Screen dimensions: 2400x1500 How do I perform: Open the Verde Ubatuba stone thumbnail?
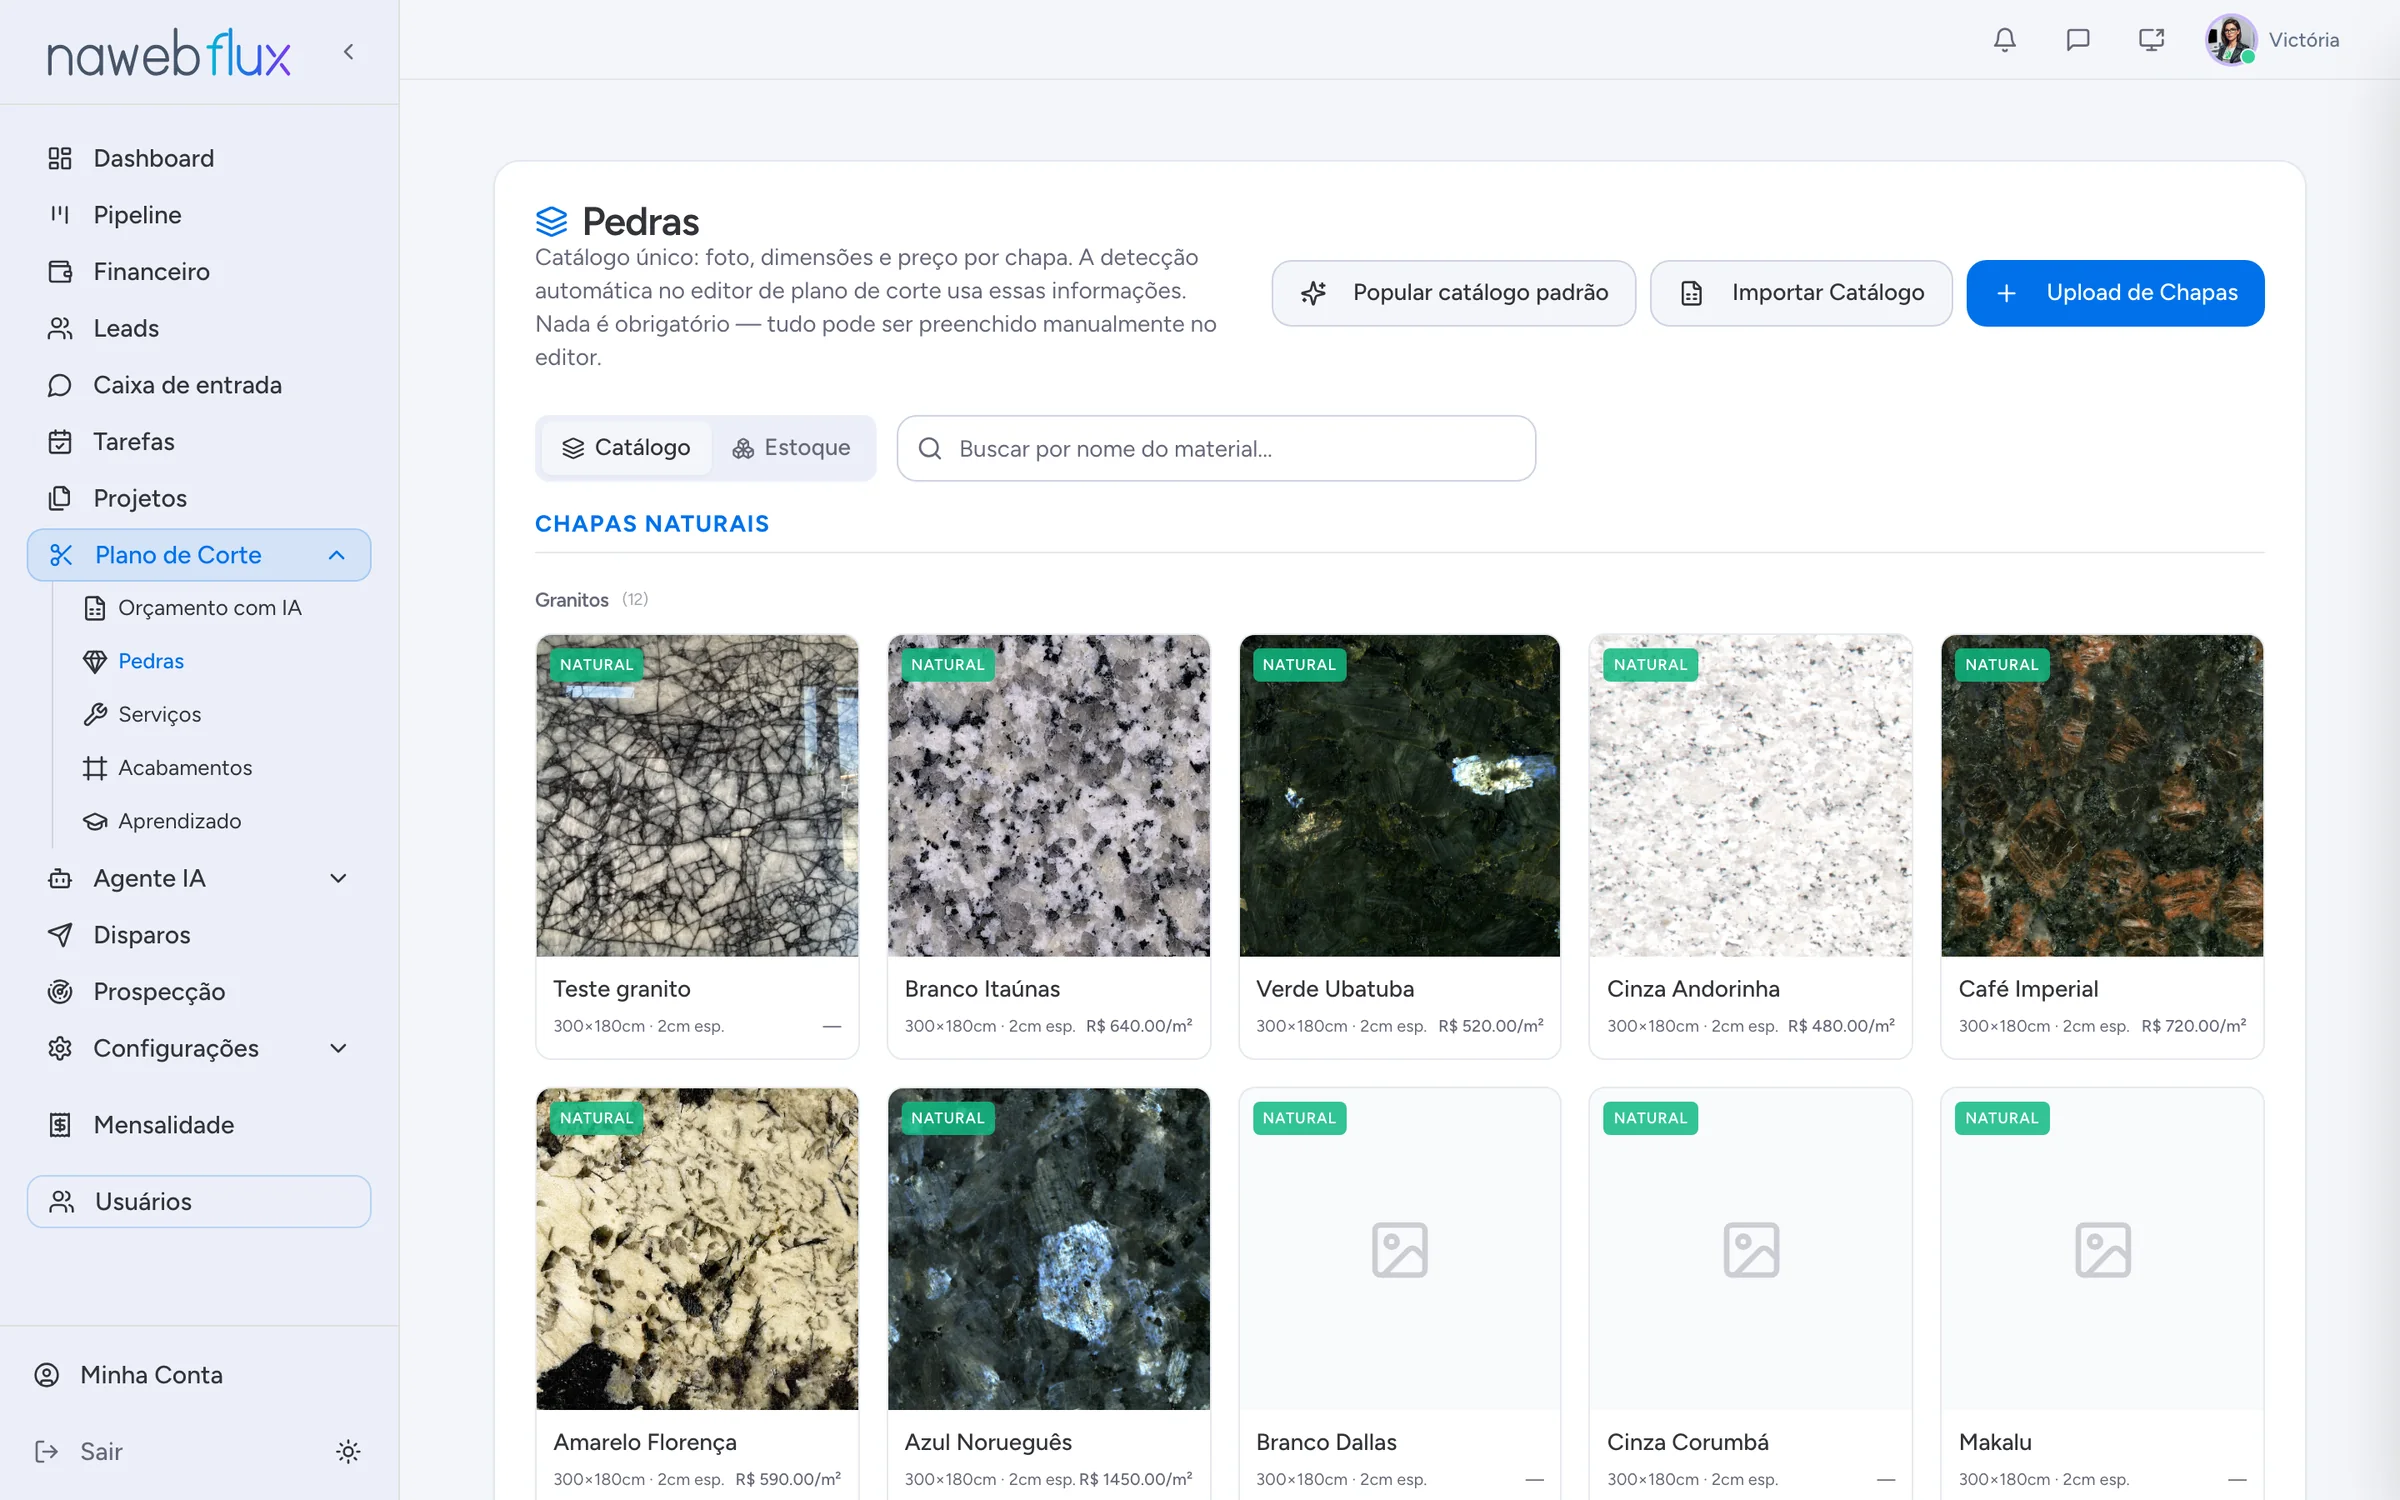1399,795
